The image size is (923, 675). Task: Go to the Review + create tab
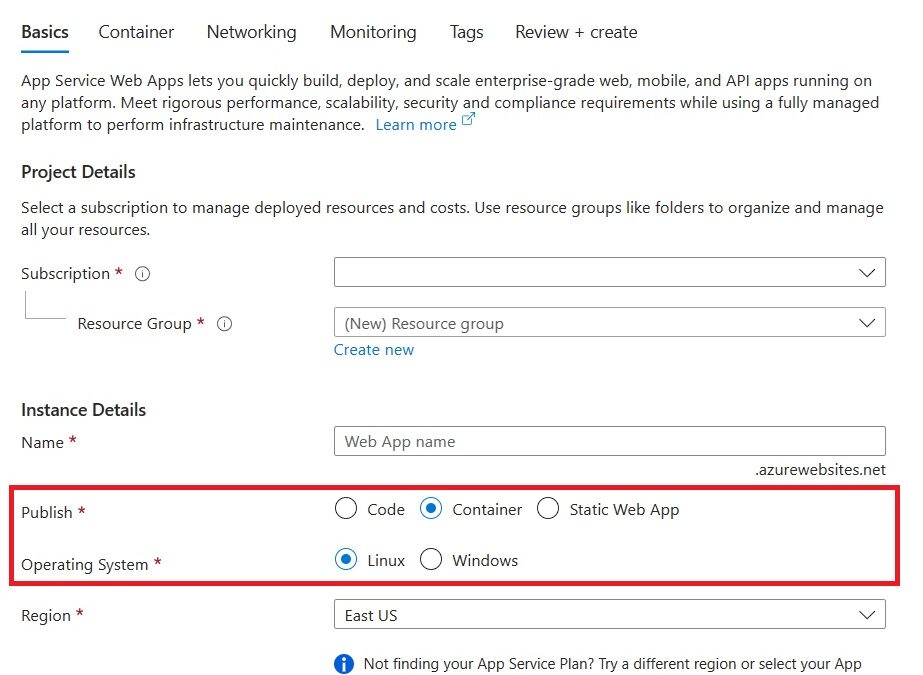click(576, 32)
